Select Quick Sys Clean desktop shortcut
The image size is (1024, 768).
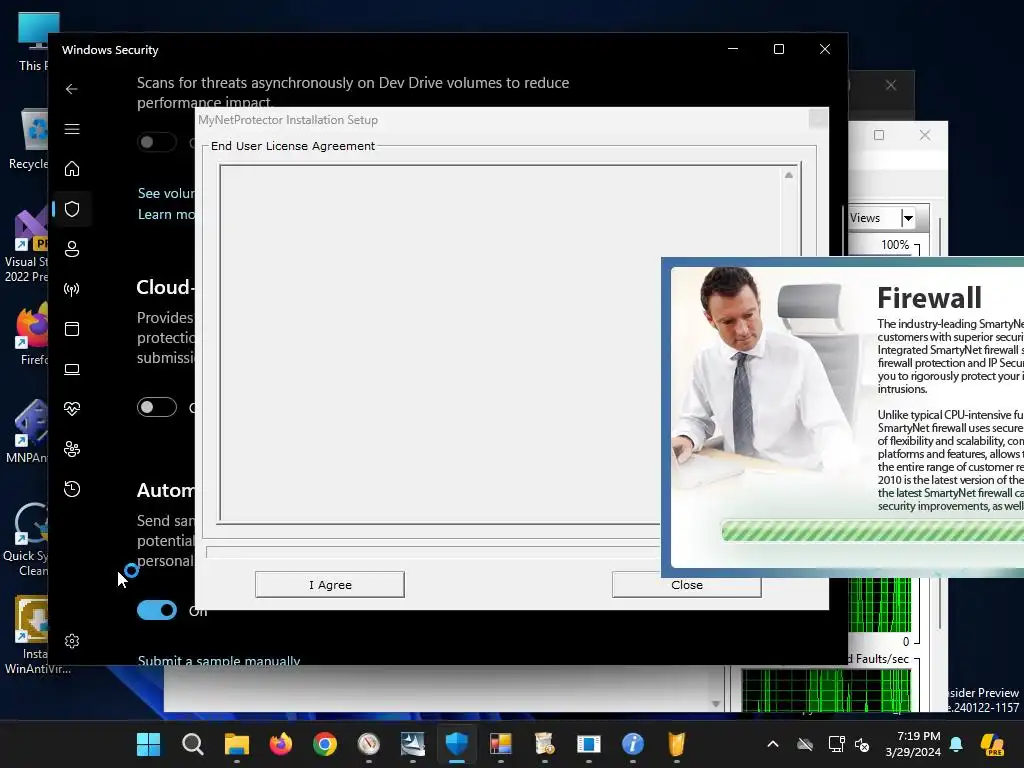(x=26, y=540)
